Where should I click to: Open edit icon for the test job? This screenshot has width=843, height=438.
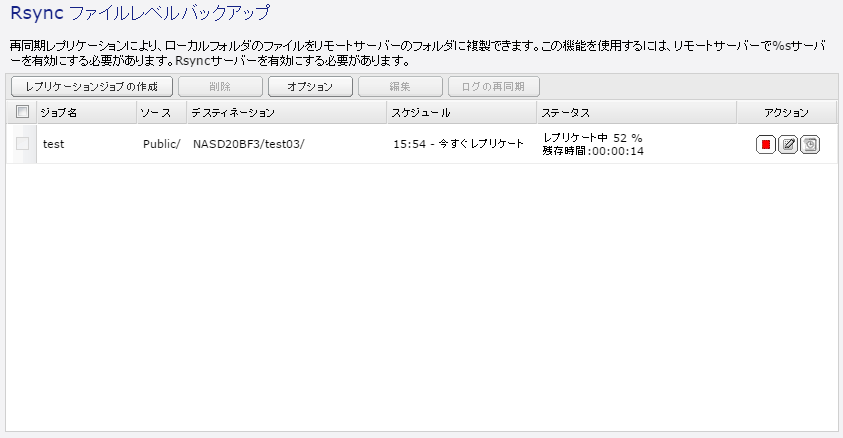coord(788,145)
